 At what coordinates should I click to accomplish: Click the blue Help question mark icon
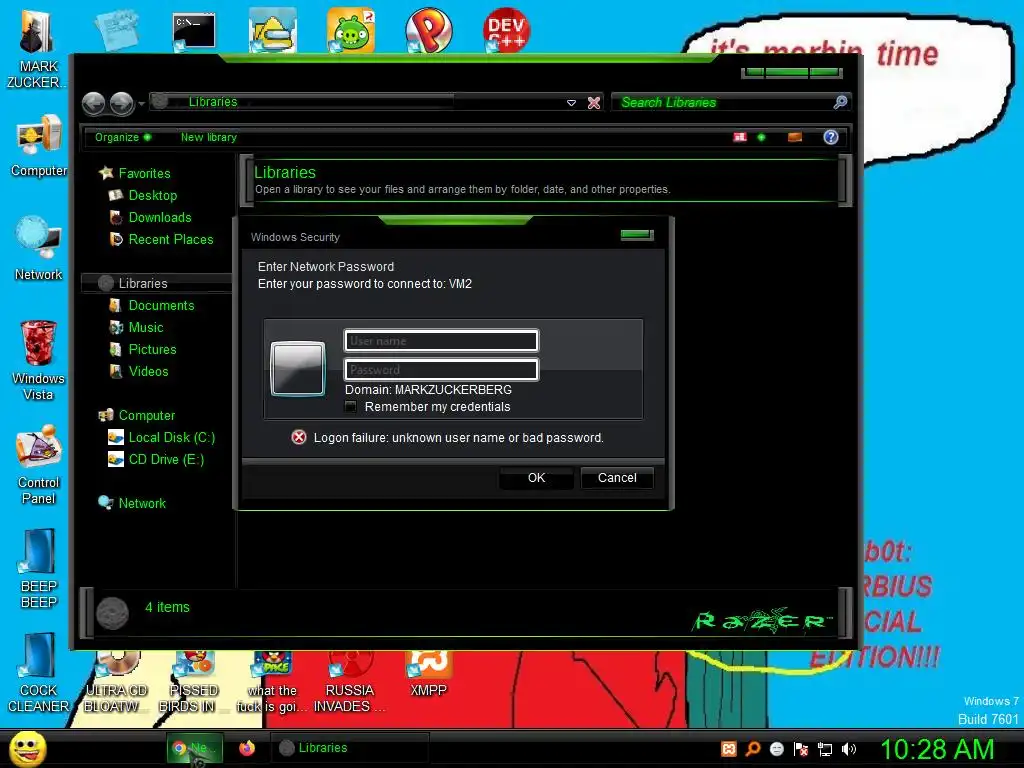pyautogui.click(x=831, y=137)
